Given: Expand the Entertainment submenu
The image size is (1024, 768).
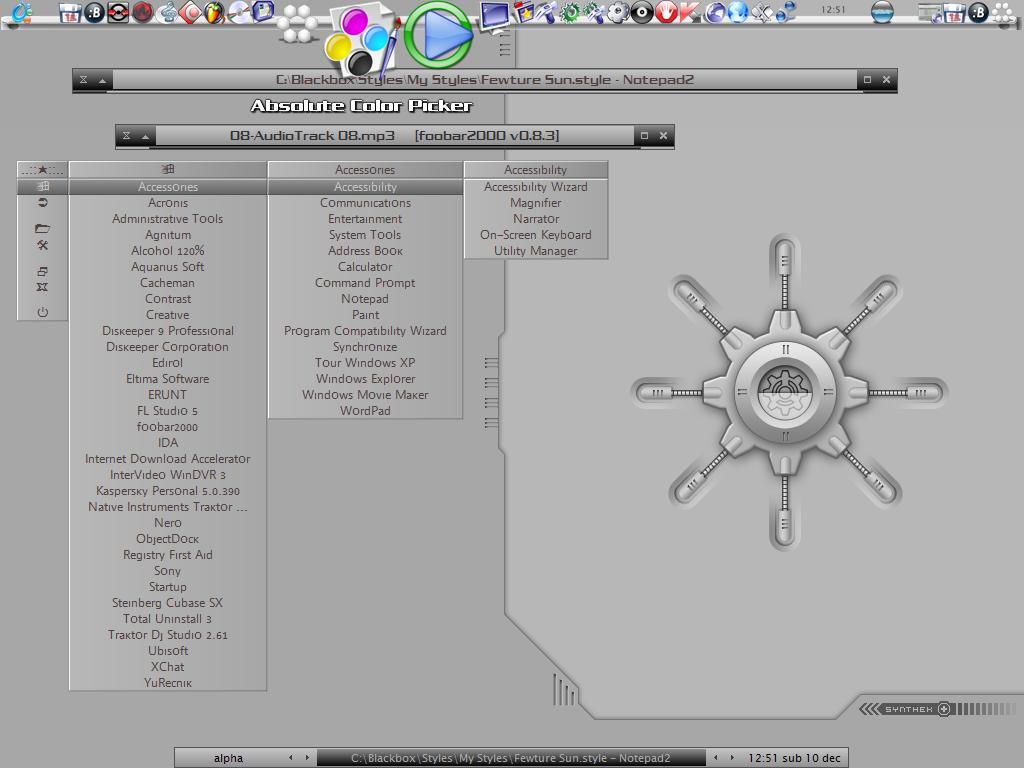Looking at the screenshot, I should [x=365, y=219].
